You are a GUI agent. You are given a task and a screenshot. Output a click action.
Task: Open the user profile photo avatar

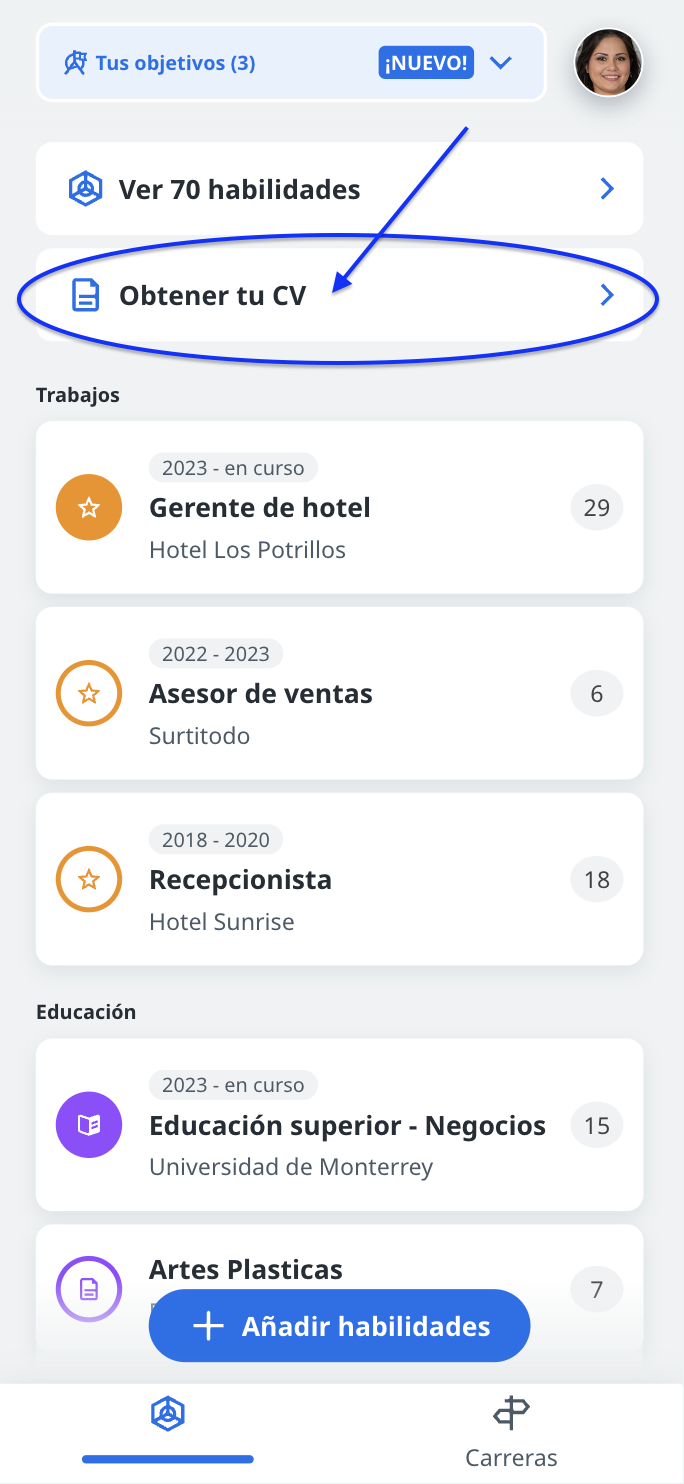[x=608, y=62]
